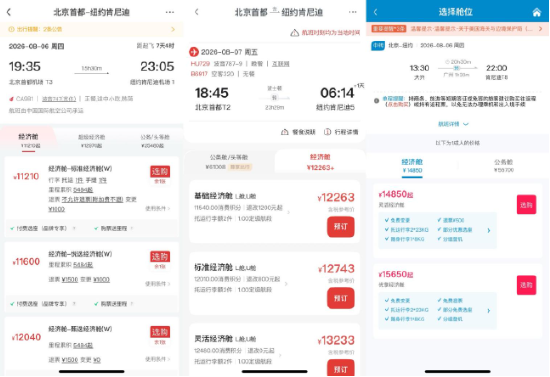Expand benefits arrow for the ¥14850 fare
This screenshot has width=550, height=377.
[489, 230]
